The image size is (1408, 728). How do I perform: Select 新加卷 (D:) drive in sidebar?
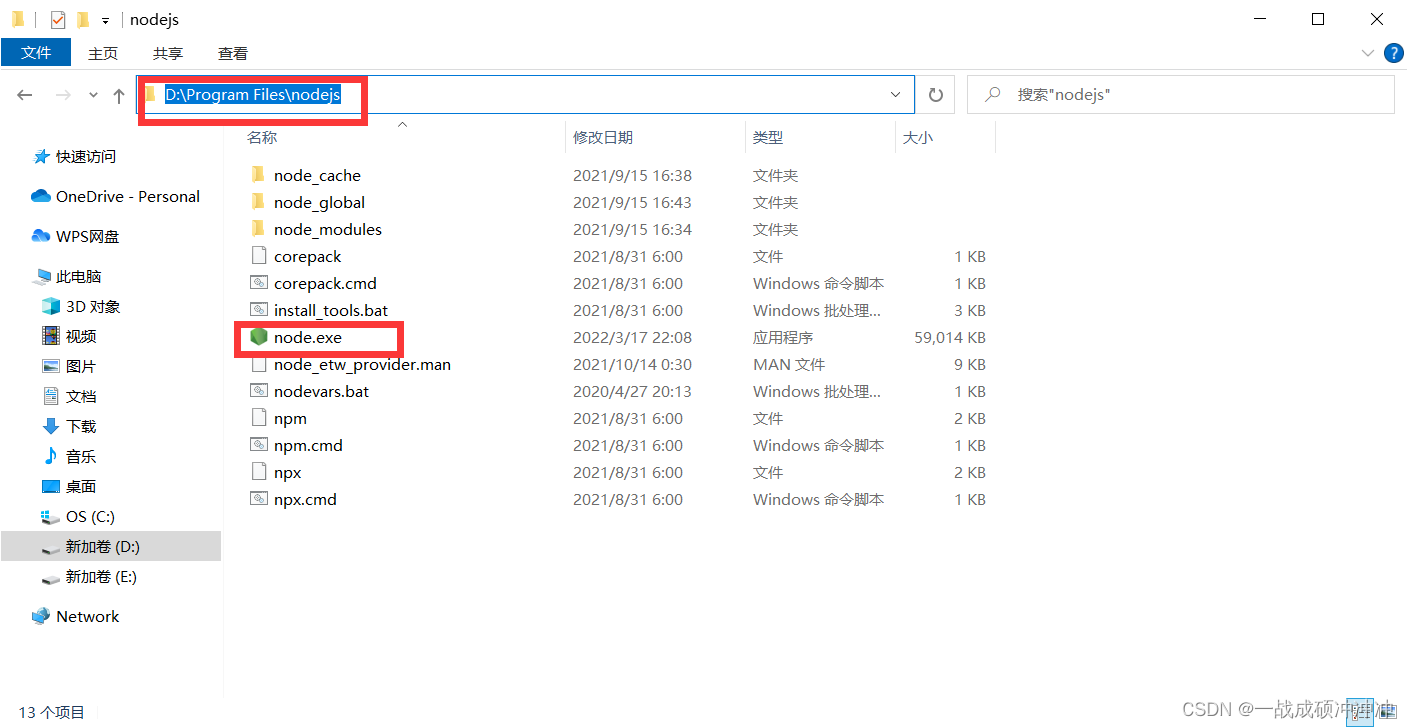[x=110, y=546]
